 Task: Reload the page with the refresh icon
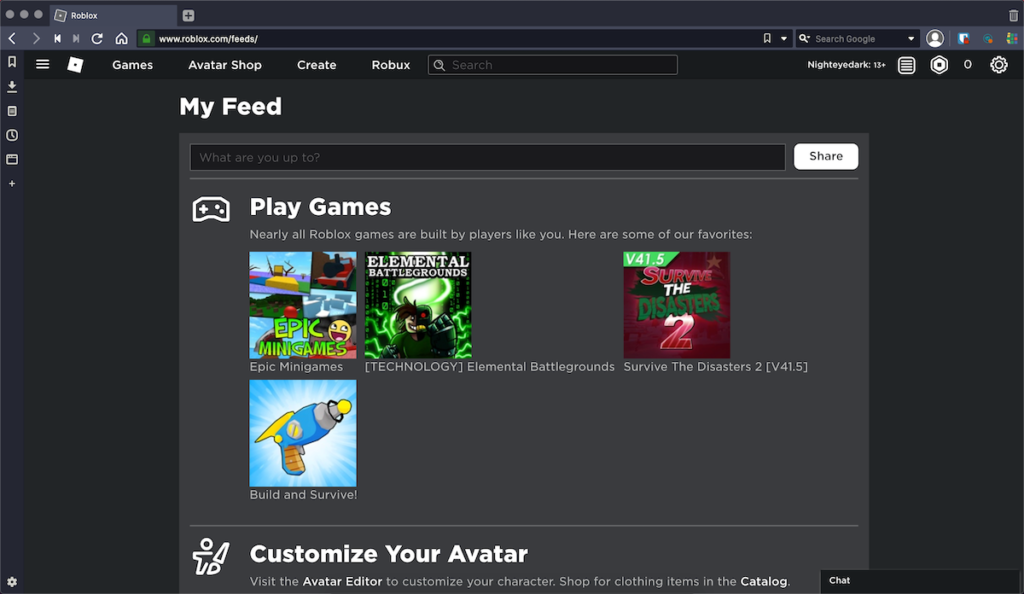pyautogui.click(x=97, y=38)
